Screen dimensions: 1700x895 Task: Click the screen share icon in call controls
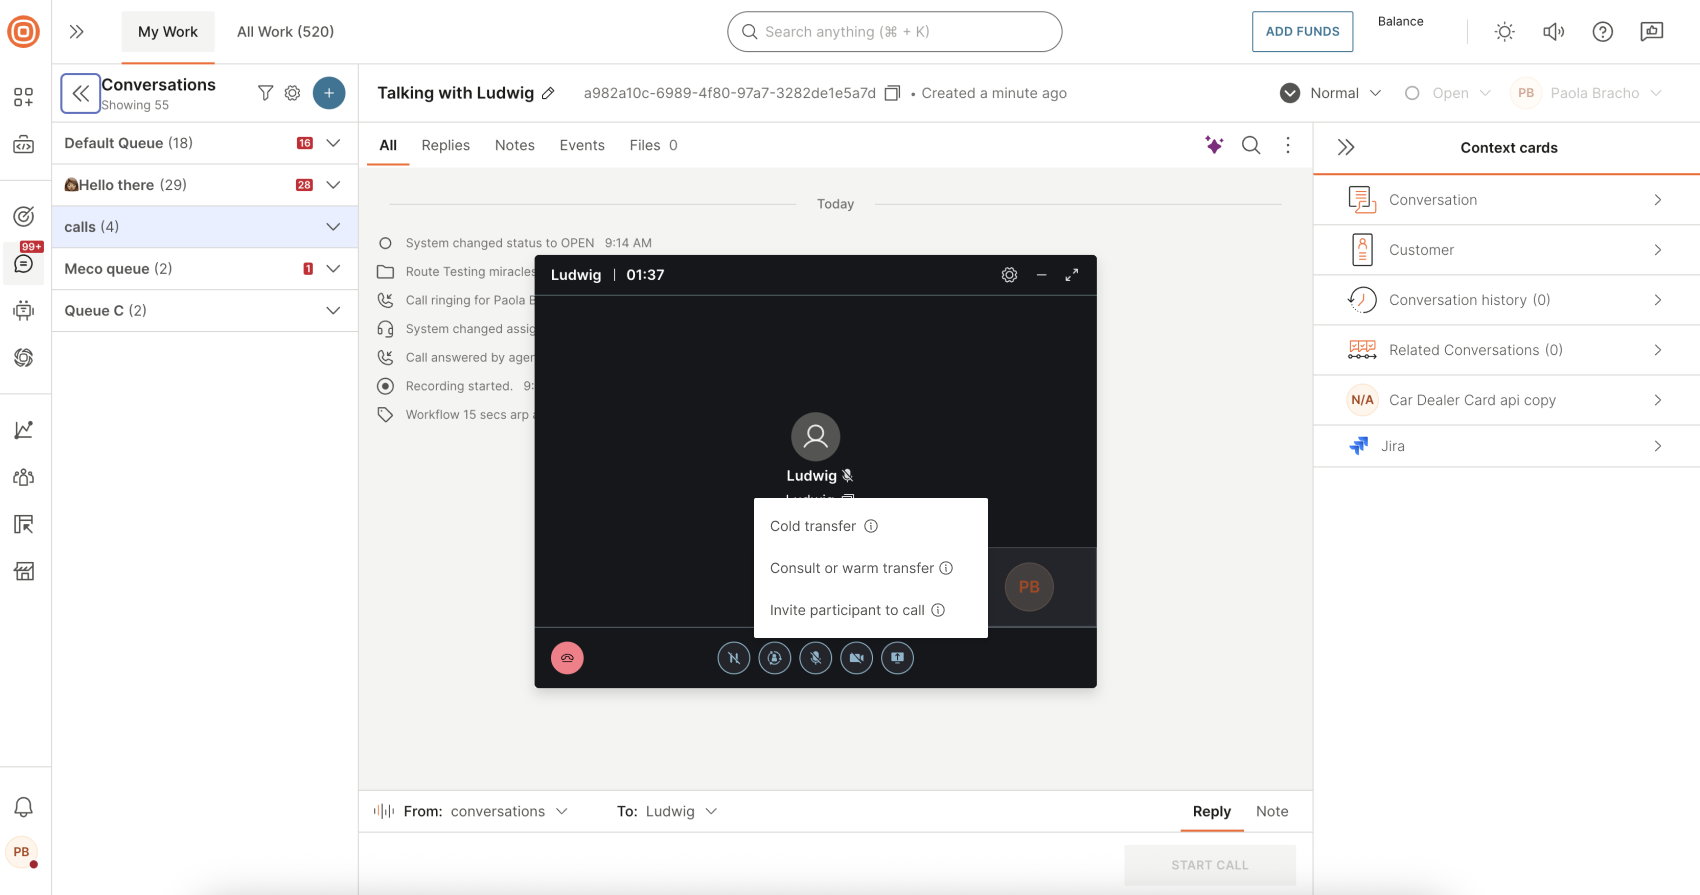(x=897, y=658)
